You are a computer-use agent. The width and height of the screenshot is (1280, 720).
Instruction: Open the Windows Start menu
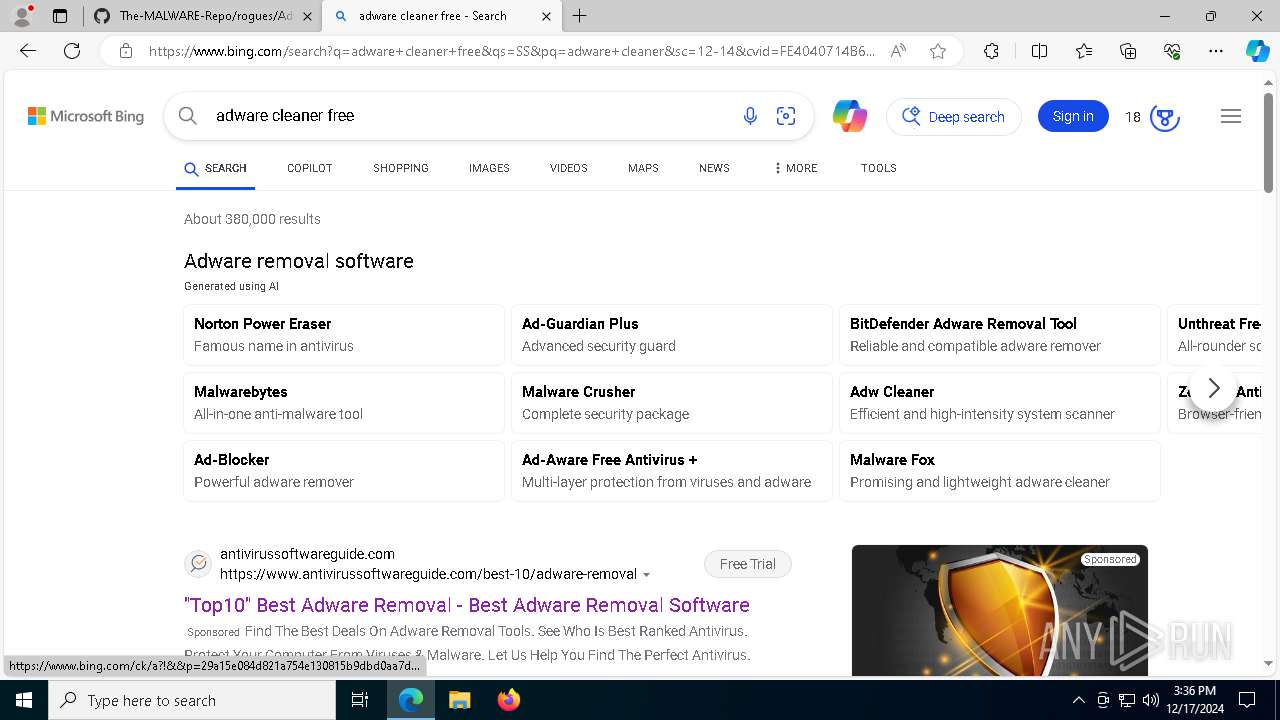(24, 700)
